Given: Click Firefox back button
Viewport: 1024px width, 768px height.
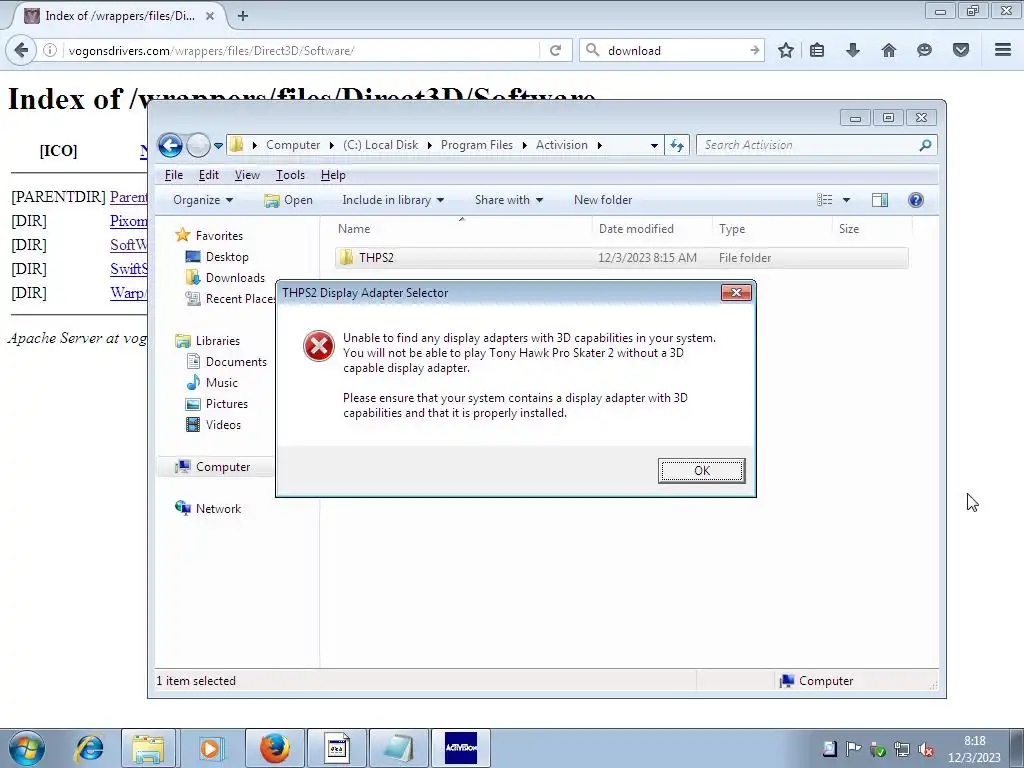Looking at the screenshot, I should click(21, 50).
